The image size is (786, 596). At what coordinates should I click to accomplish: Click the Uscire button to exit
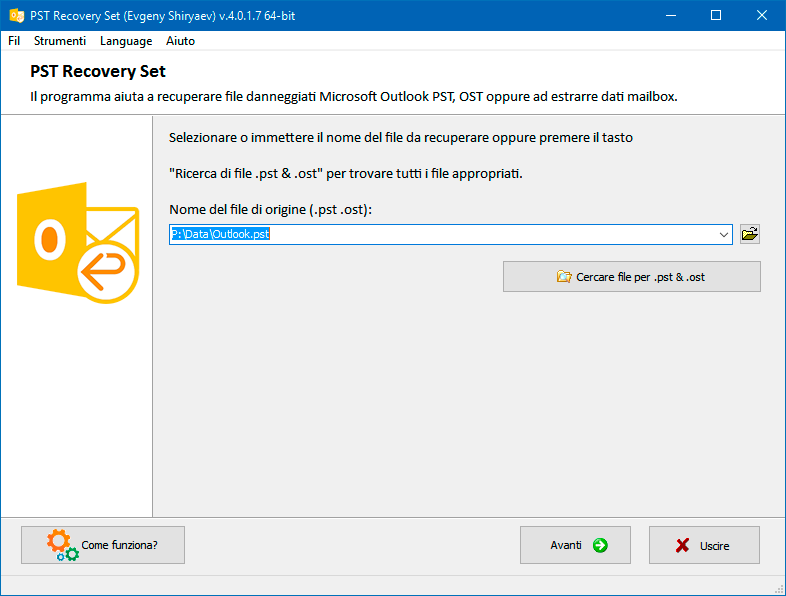704,545
